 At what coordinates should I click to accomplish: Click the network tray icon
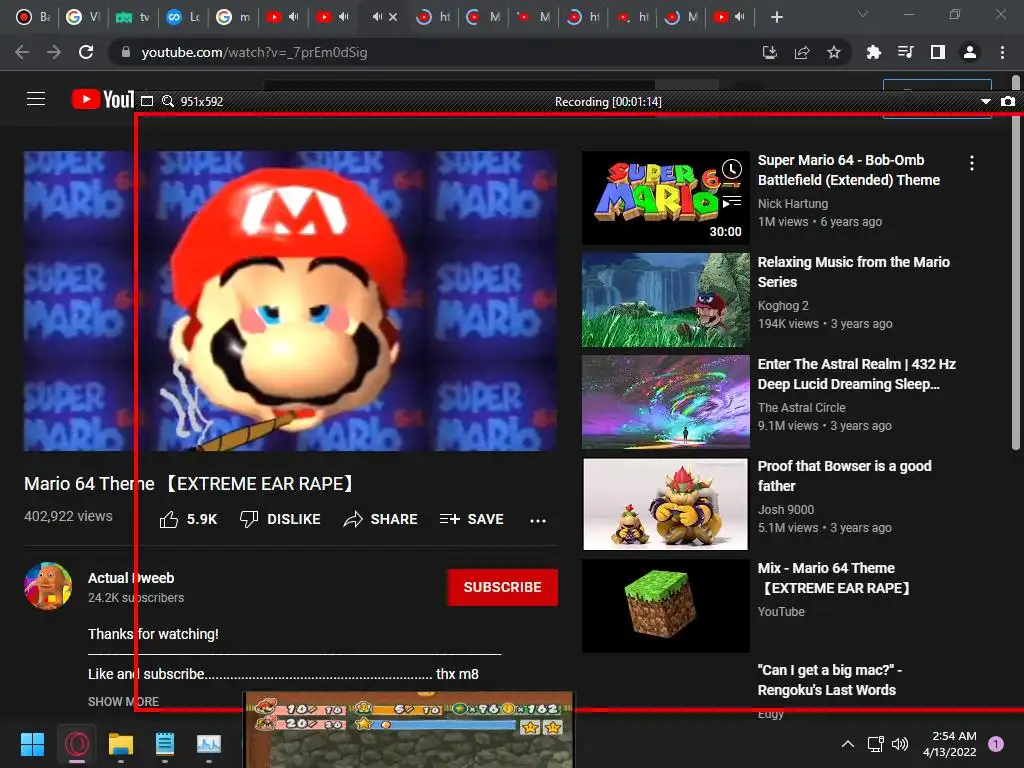pyautogui.click(x=875, y=744)
